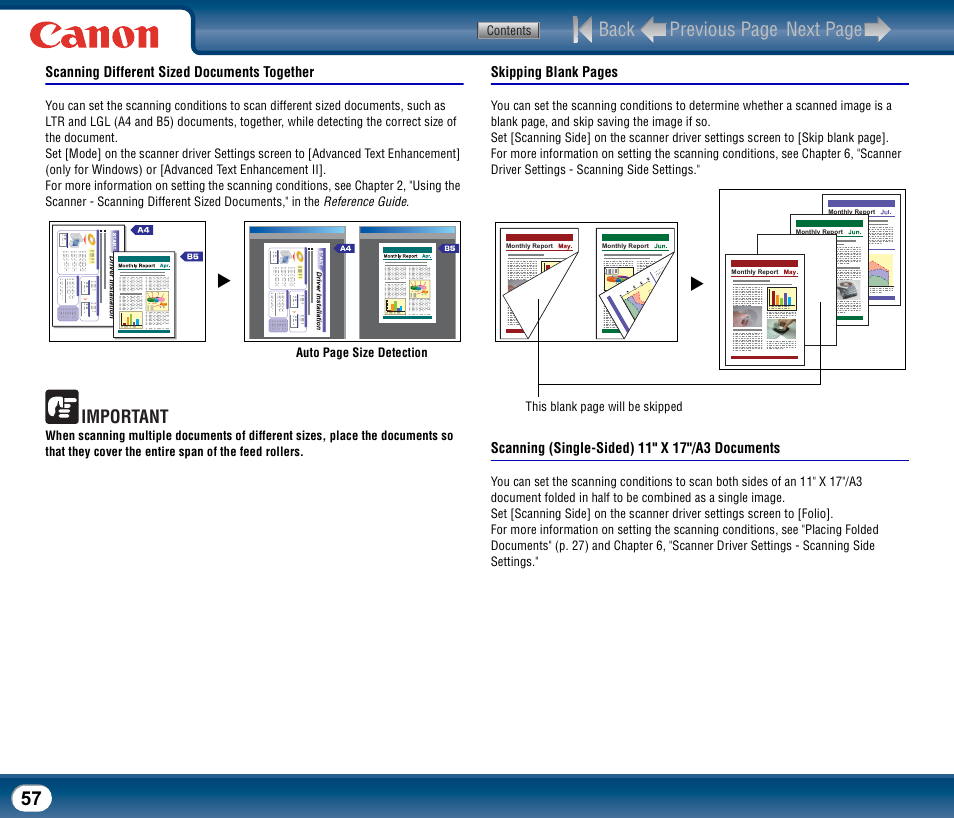
Task: Click text 'Driver Settings - Scanning Side Settings."'
Action: [595, 170]
